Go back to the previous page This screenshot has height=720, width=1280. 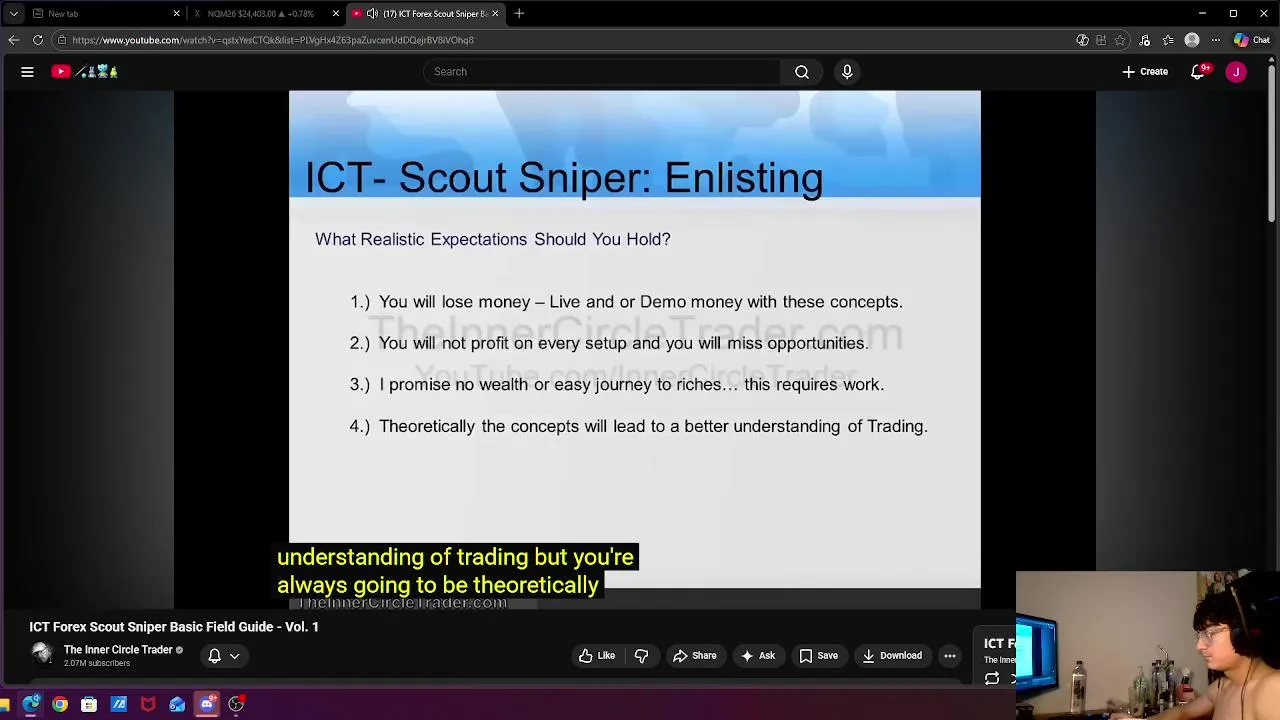coord(13,40)
